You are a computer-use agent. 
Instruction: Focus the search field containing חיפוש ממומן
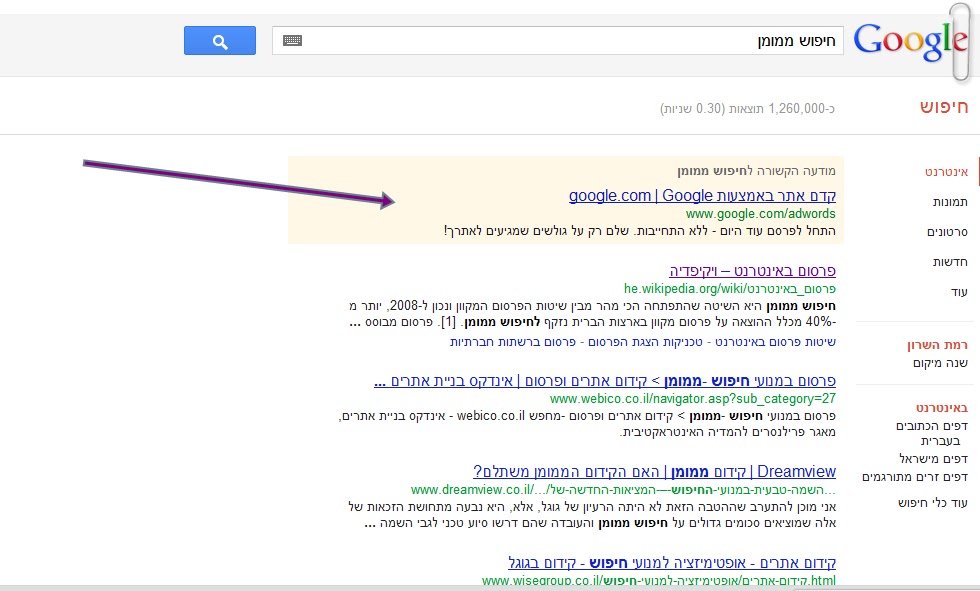point(558,41)
